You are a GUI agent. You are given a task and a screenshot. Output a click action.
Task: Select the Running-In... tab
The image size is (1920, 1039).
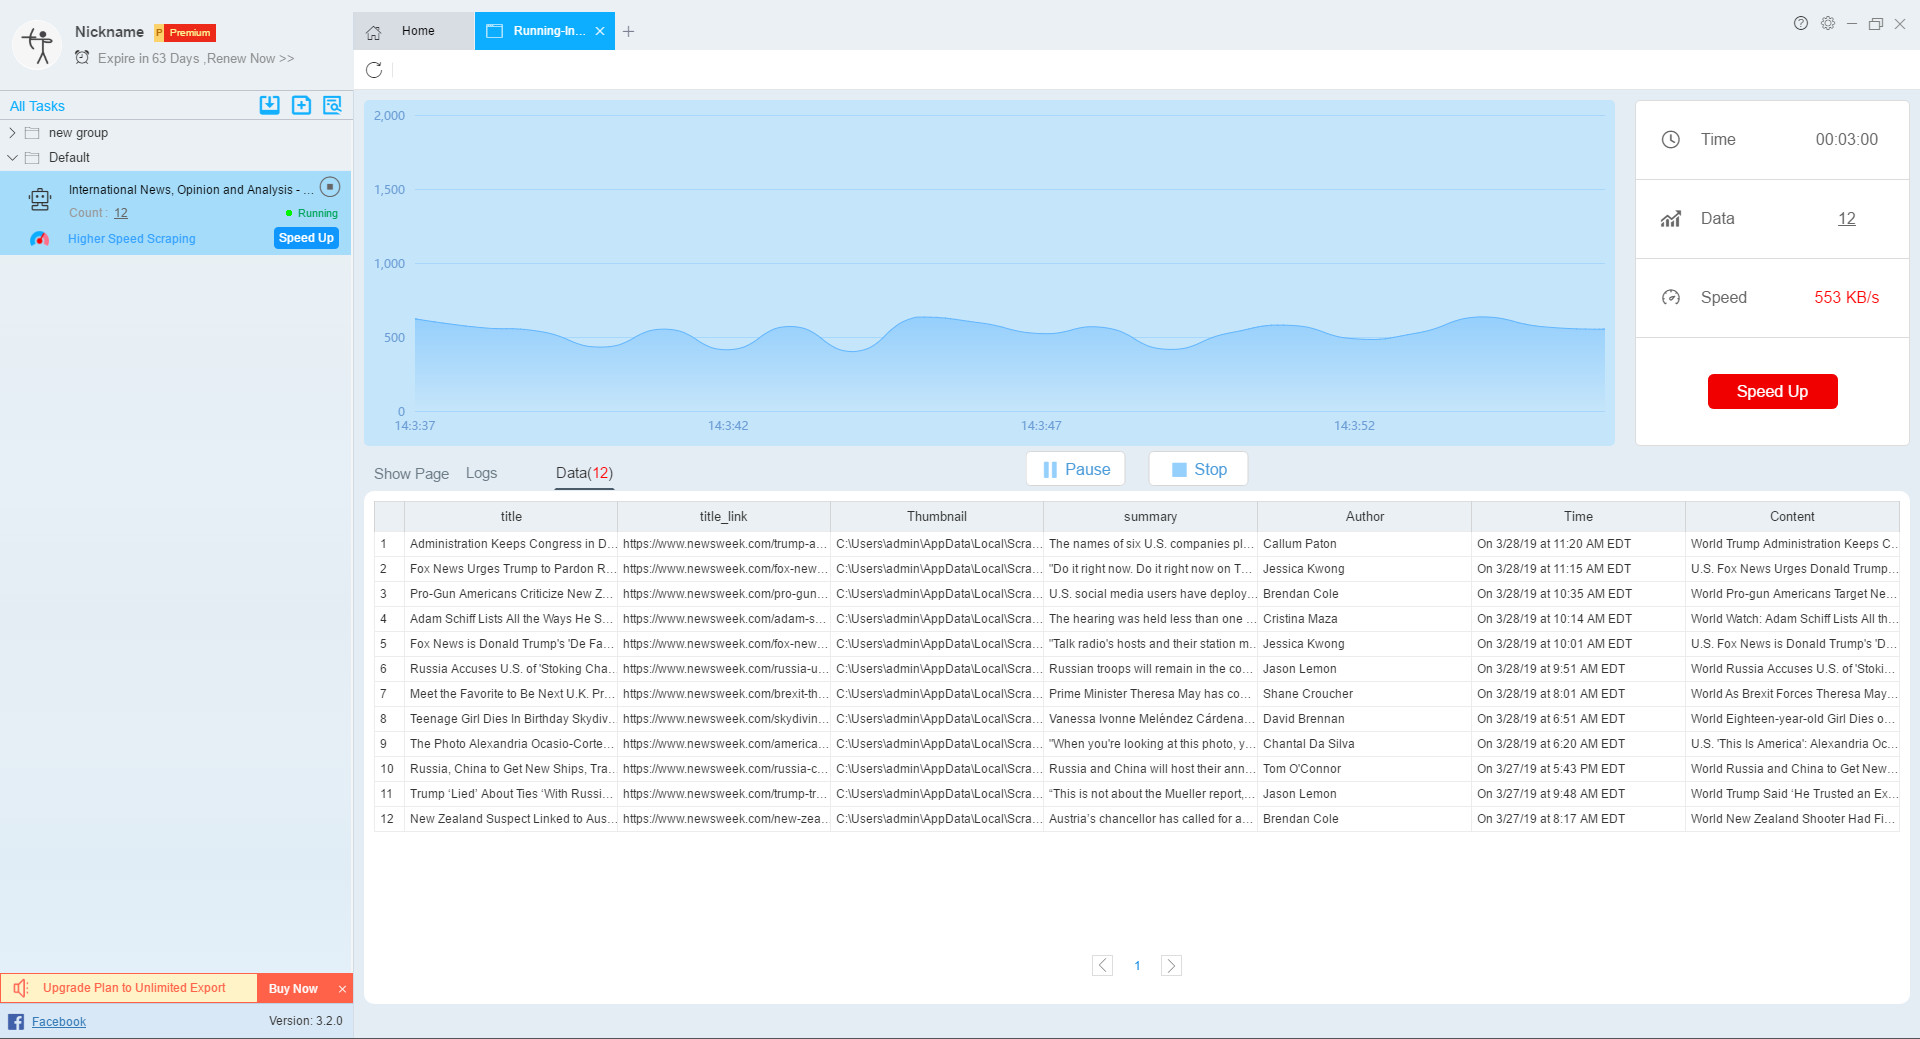pos(544,31)
